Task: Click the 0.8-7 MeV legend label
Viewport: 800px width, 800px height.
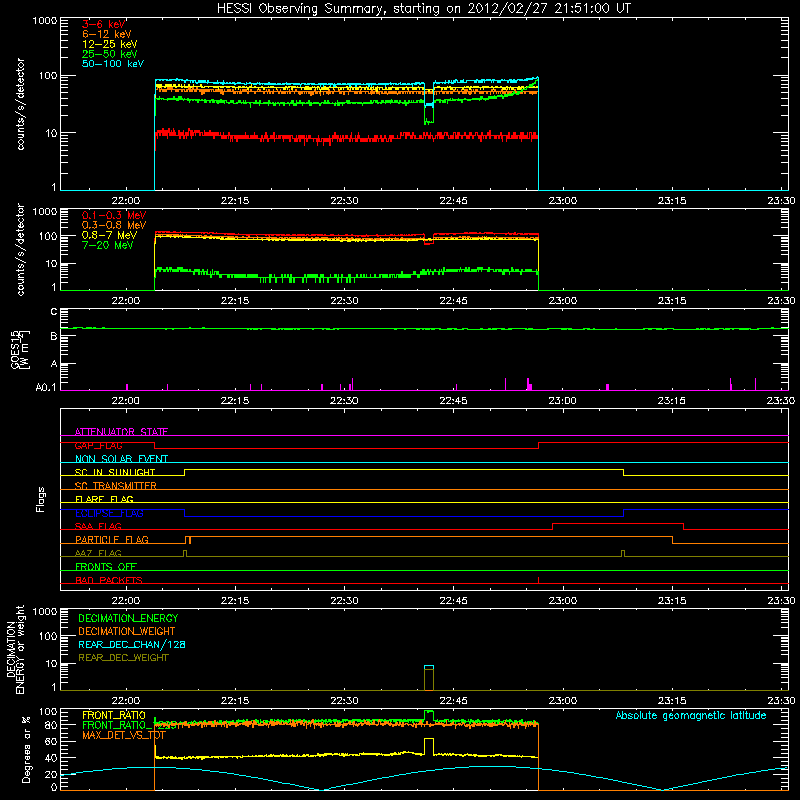Action: click(109, 235)
